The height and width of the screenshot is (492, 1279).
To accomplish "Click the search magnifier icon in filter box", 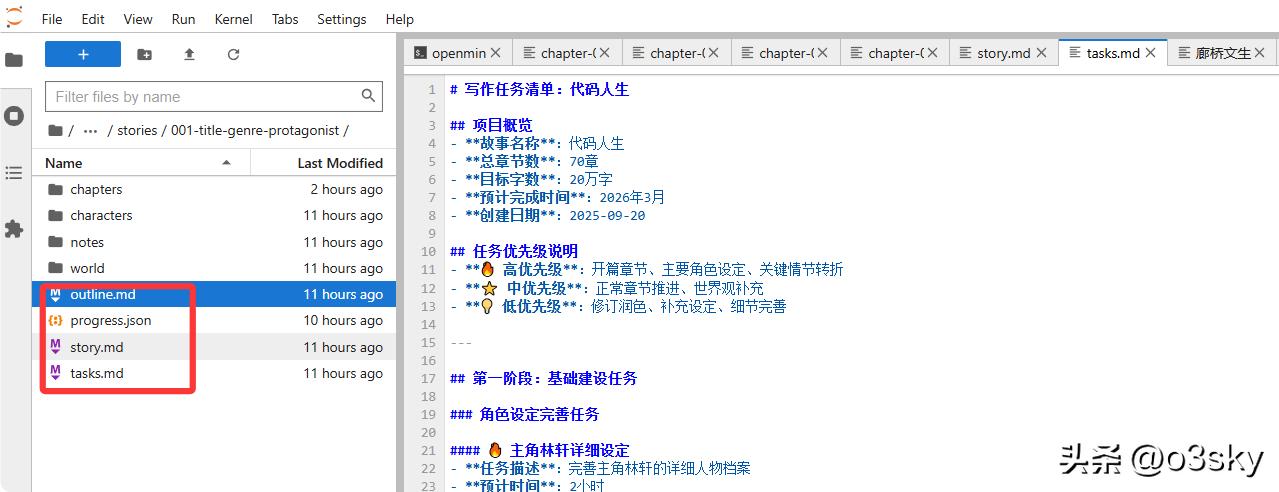I will click(x=369, y=96).
